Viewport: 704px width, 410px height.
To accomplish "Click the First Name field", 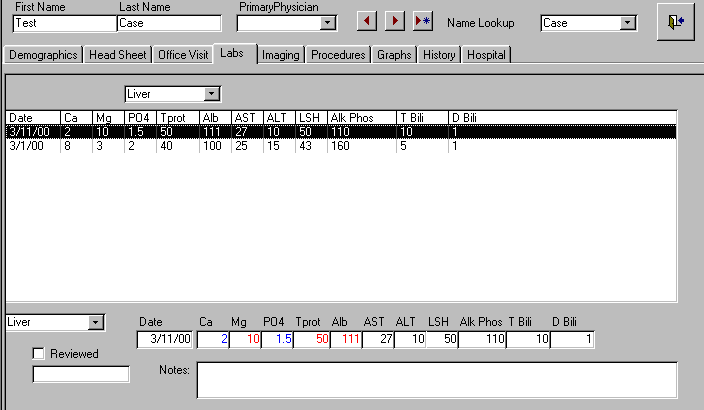I will [x=64, y=23].
